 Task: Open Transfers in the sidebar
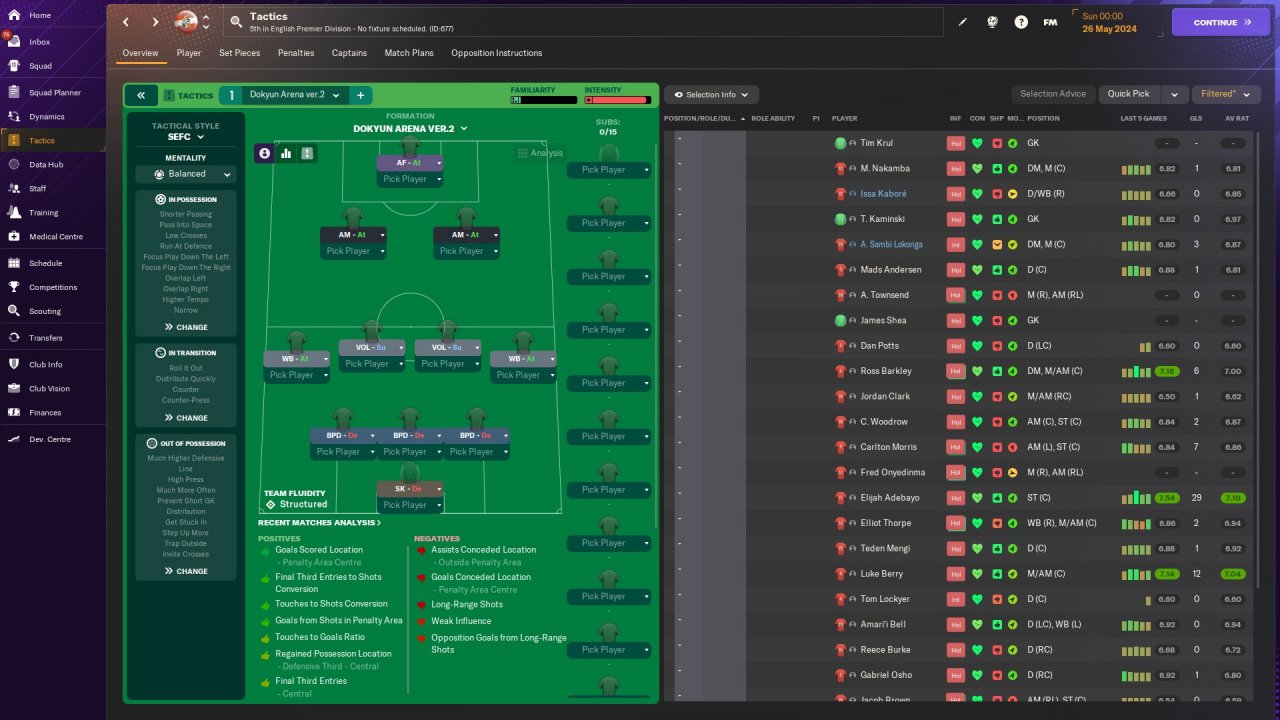pos(45,338)
